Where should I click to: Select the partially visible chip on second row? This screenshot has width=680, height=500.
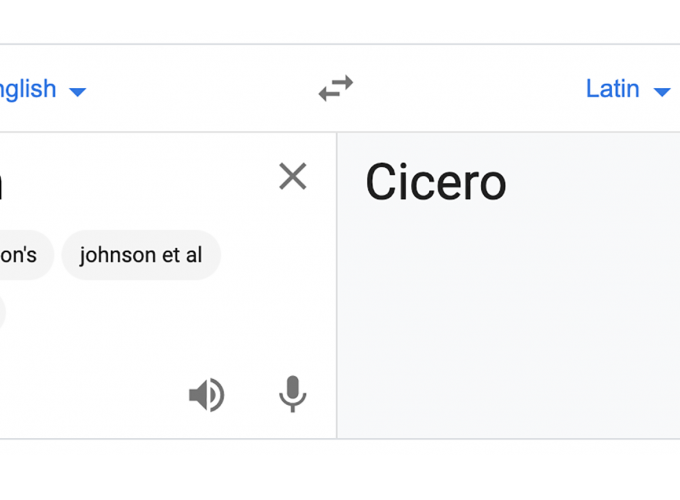pyautogui.click(x=2, y=312)
